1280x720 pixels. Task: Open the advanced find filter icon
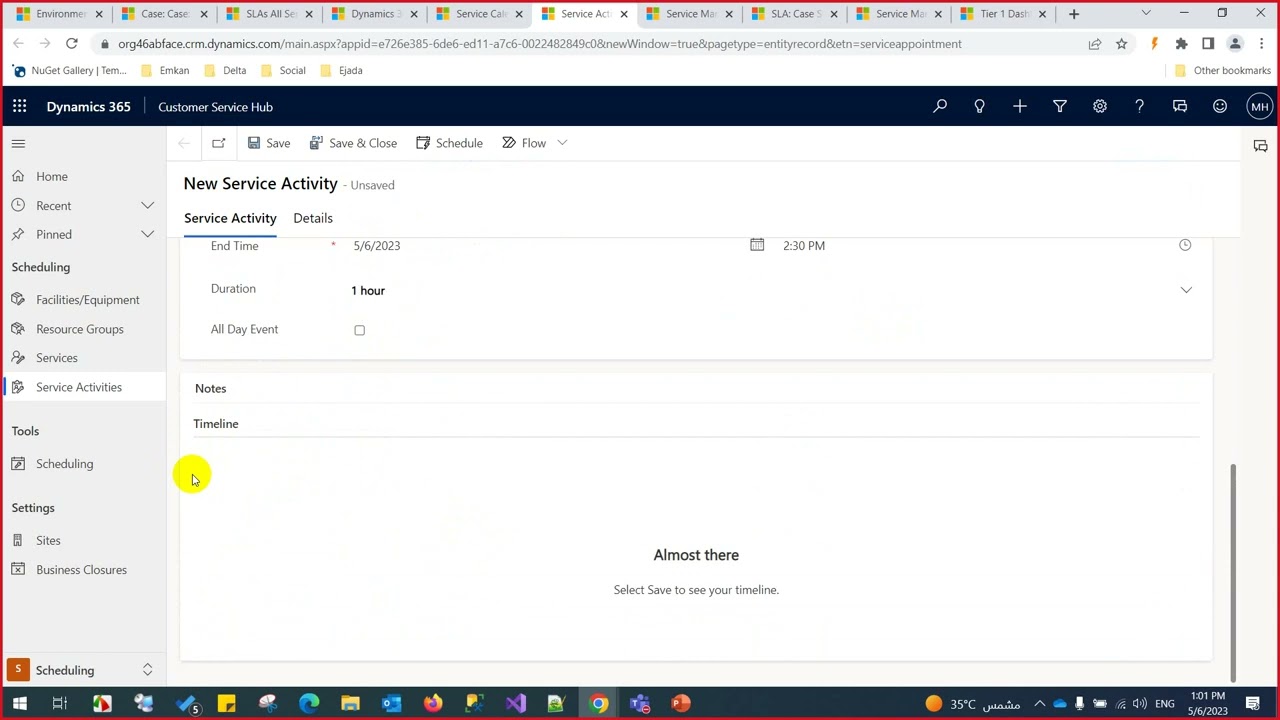click(1060, 106)
